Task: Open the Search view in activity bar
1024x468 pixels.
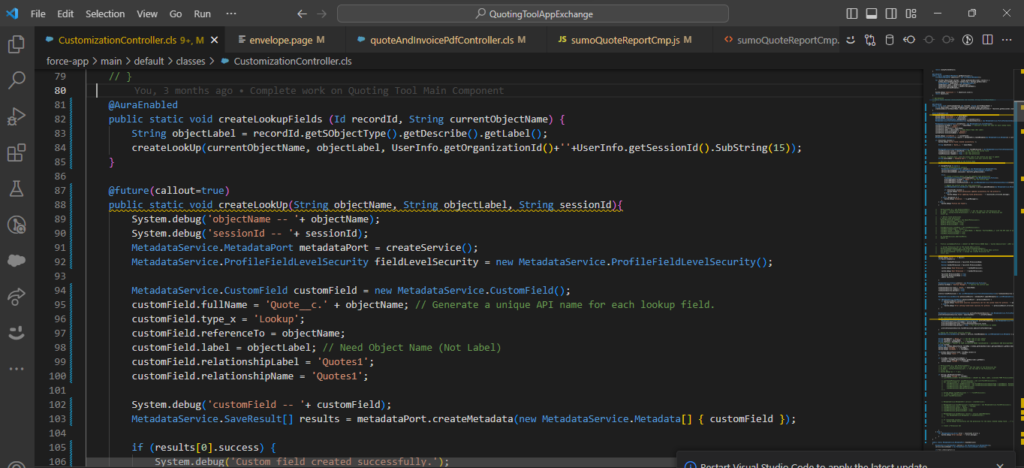Action: 16,80
